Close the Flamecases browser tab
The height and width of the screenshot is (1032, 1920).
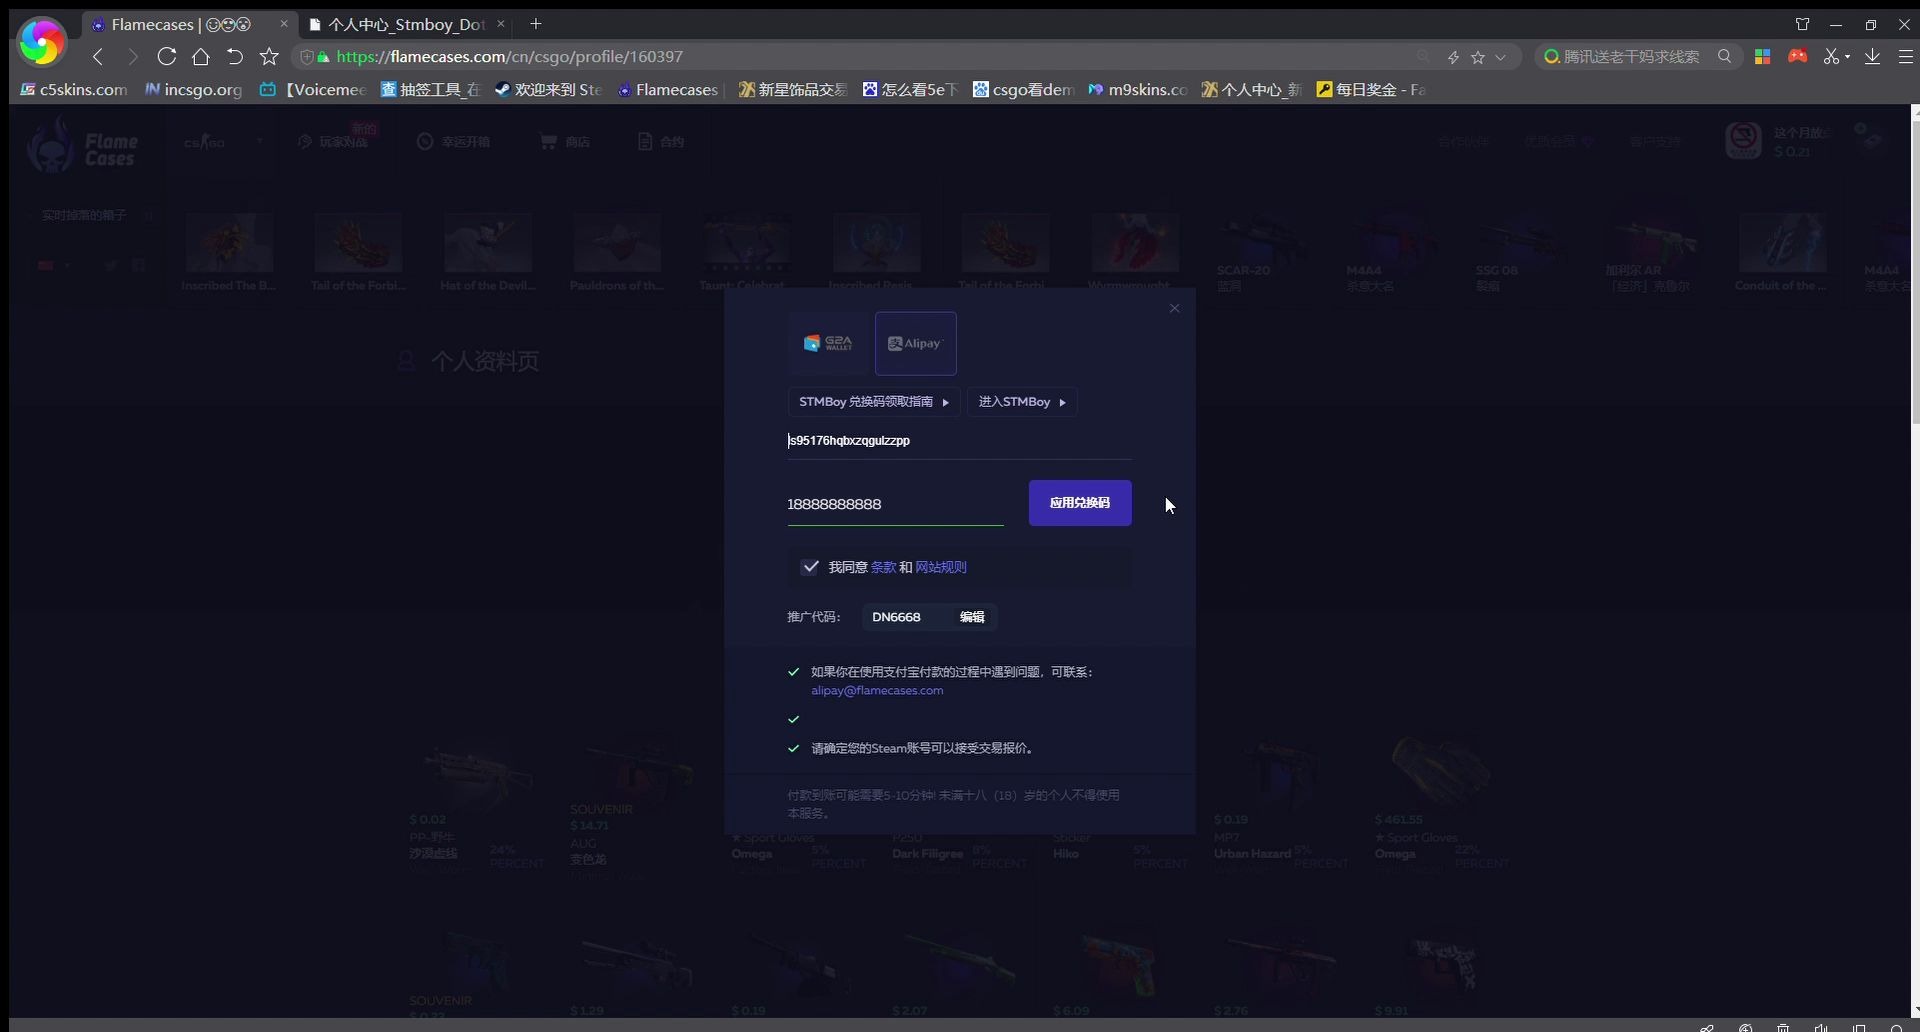(283, 24)
